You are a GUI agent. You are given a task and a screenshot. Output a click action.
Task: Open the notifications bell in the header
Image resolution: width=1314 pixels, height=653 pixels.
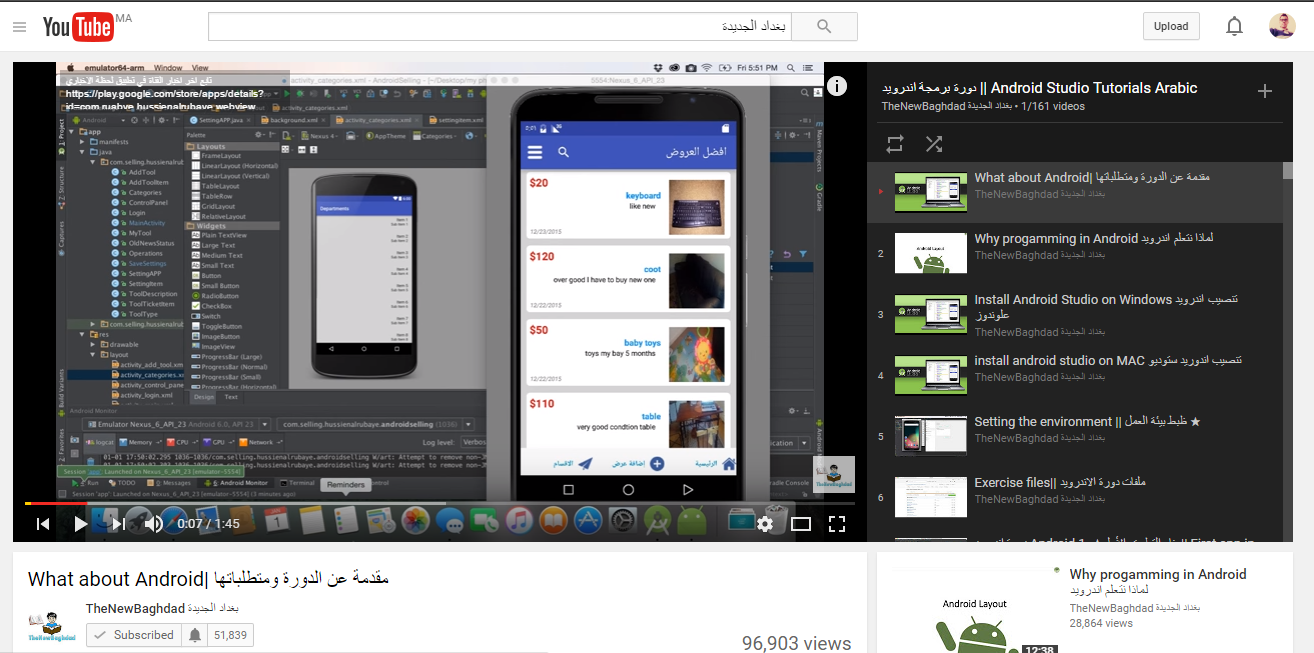1234,27
